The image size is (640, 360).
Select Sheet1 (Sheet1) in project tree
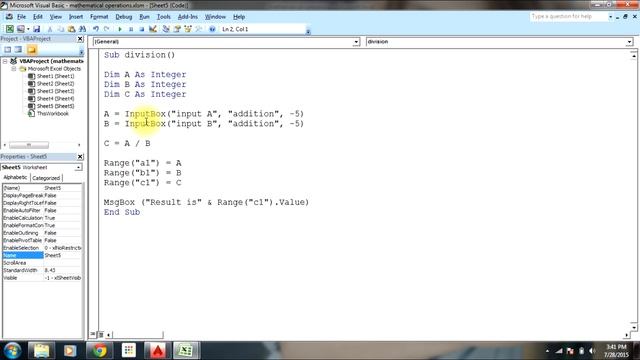click(56, 76)
